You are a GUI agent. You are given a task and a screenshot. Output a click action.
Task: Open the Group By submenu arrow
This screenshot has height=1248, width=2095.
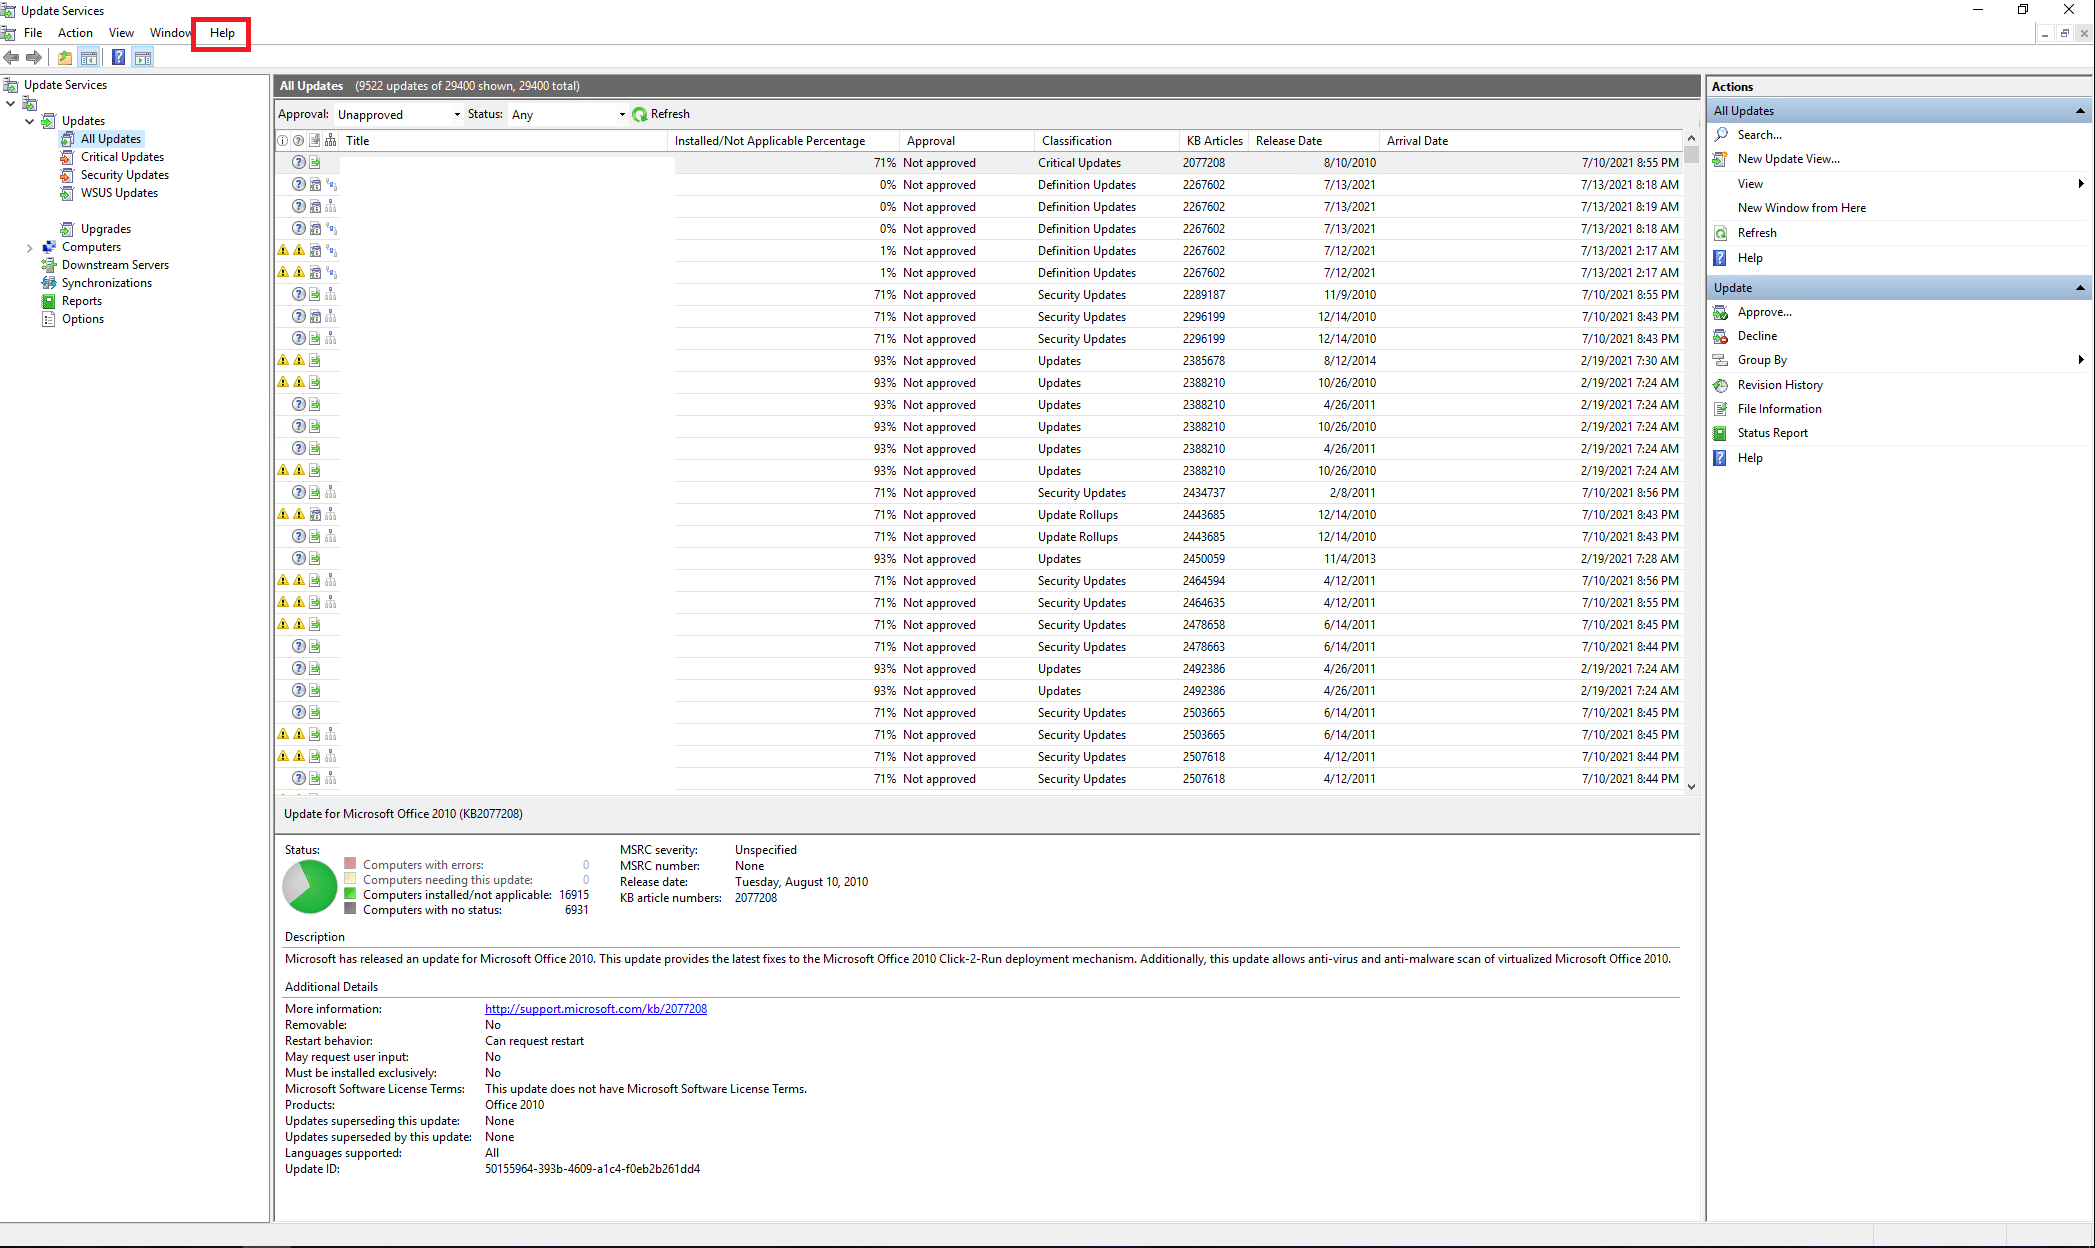[x=2081, y=360]
